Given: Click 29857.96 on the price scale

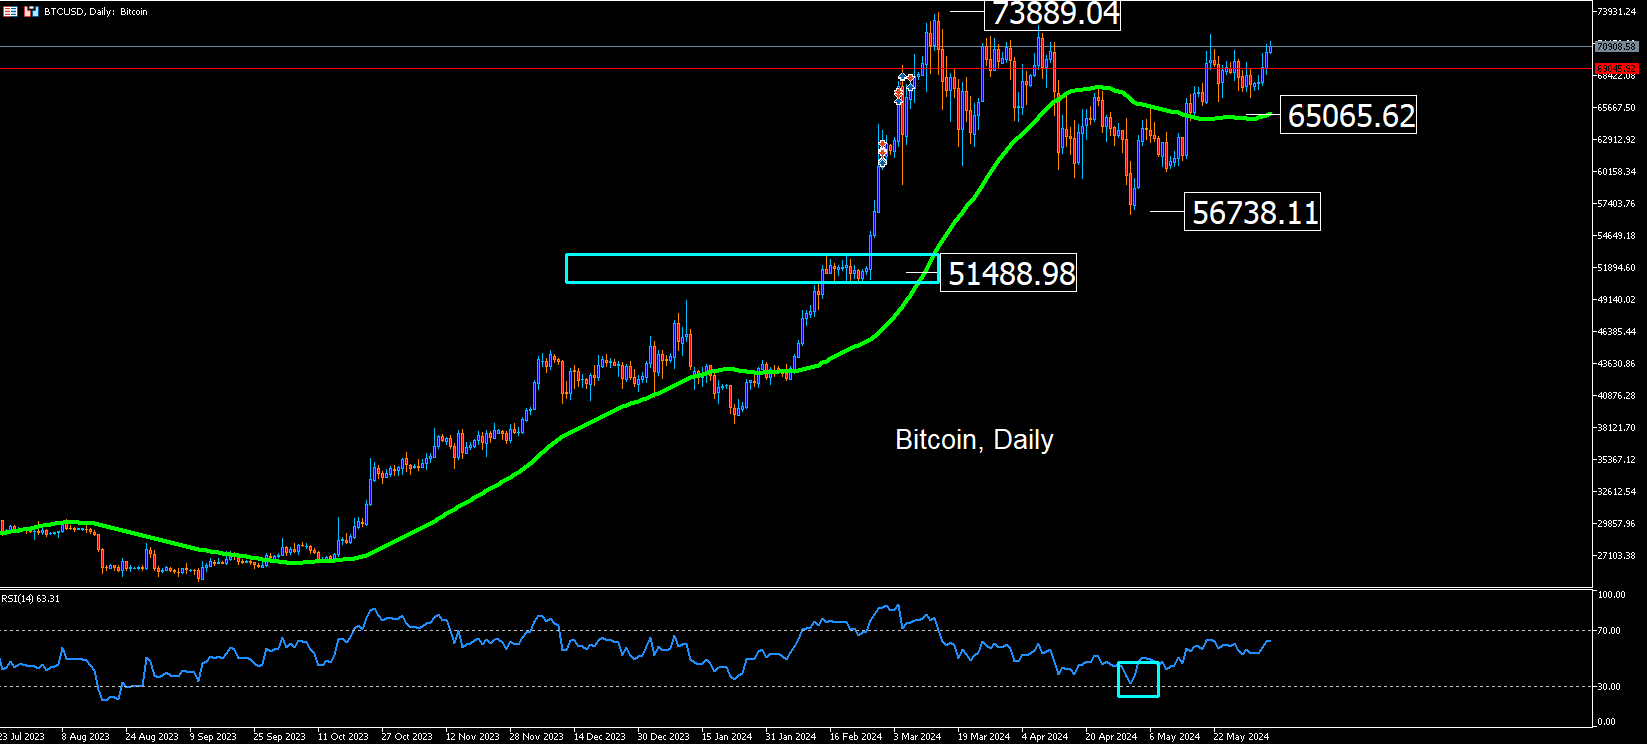Looking at the screenshot, I should (x=1617, y=524).
